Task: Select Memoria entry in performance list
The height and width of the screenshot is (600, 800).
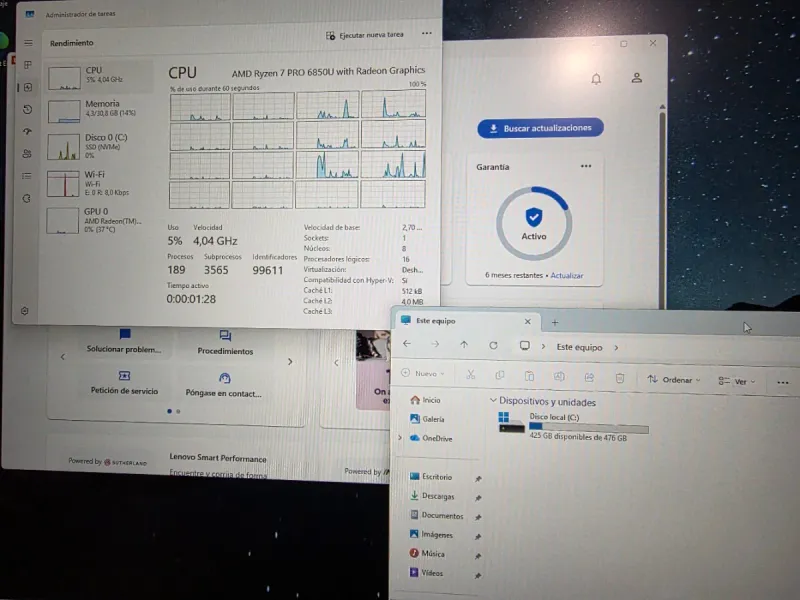Action: point(99,110)
